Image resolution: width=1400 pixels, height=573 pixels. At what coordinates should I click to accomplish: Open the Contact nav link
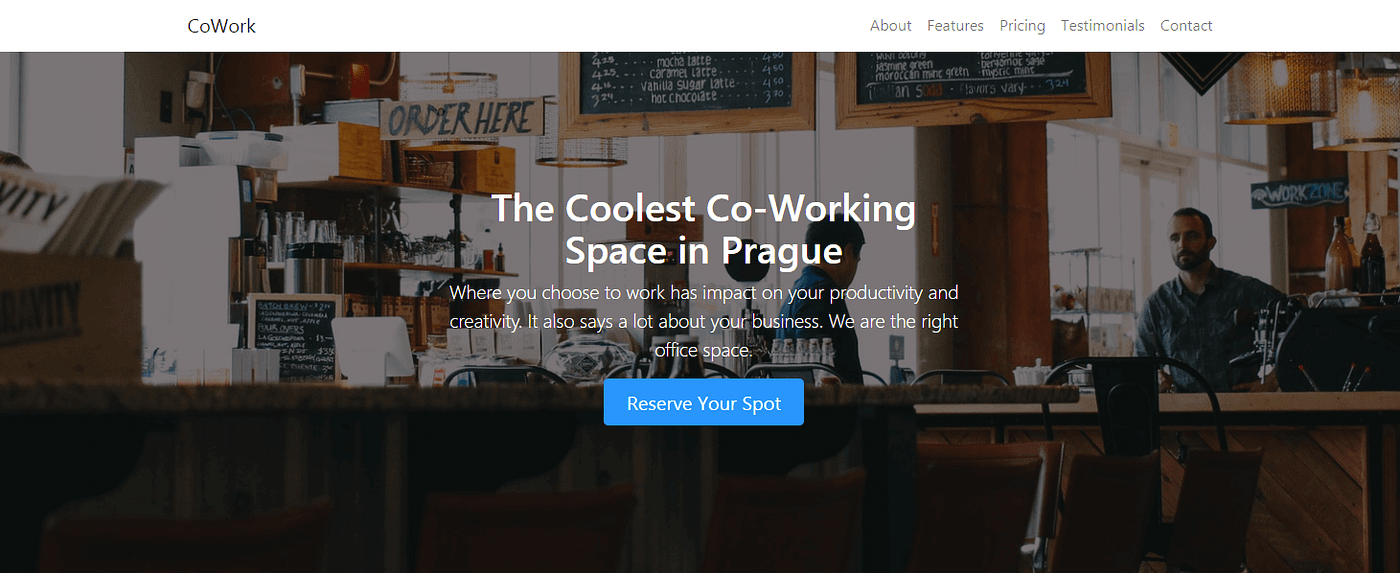[1186, 26]
